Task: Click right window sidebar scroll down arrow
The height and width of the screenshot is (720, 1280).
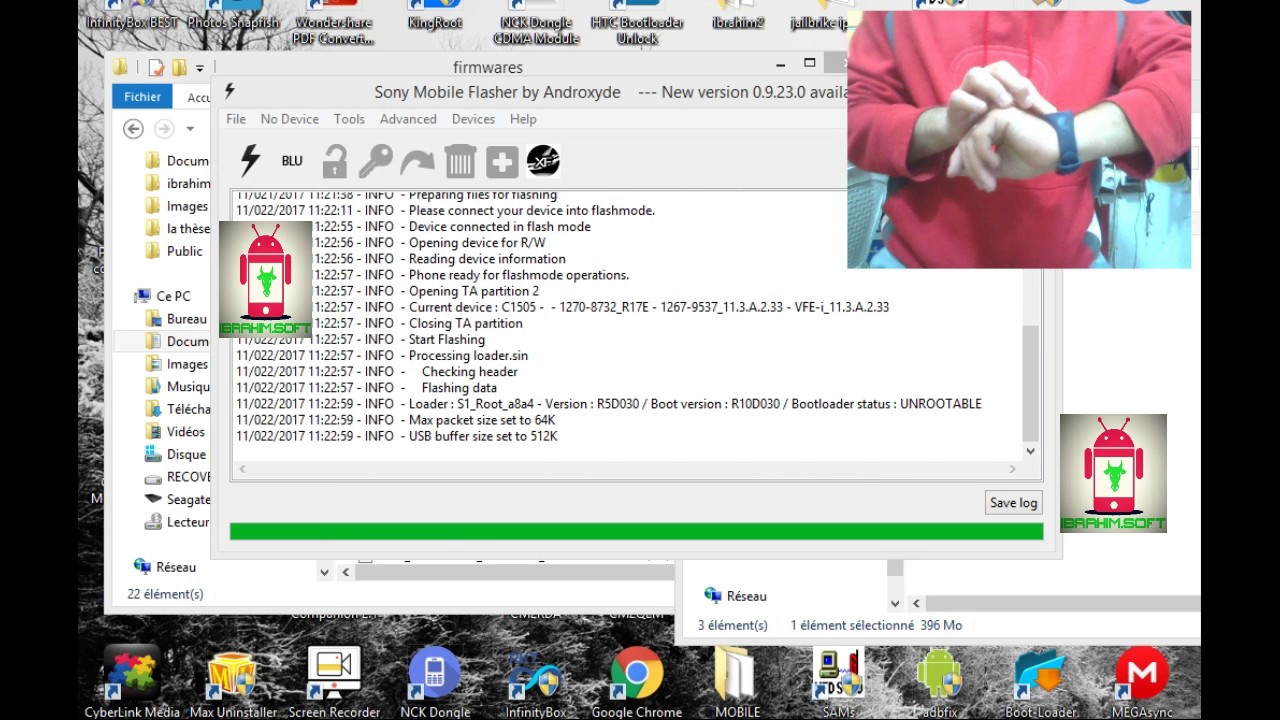Action: pyautogui.click(x=895, y=603)
